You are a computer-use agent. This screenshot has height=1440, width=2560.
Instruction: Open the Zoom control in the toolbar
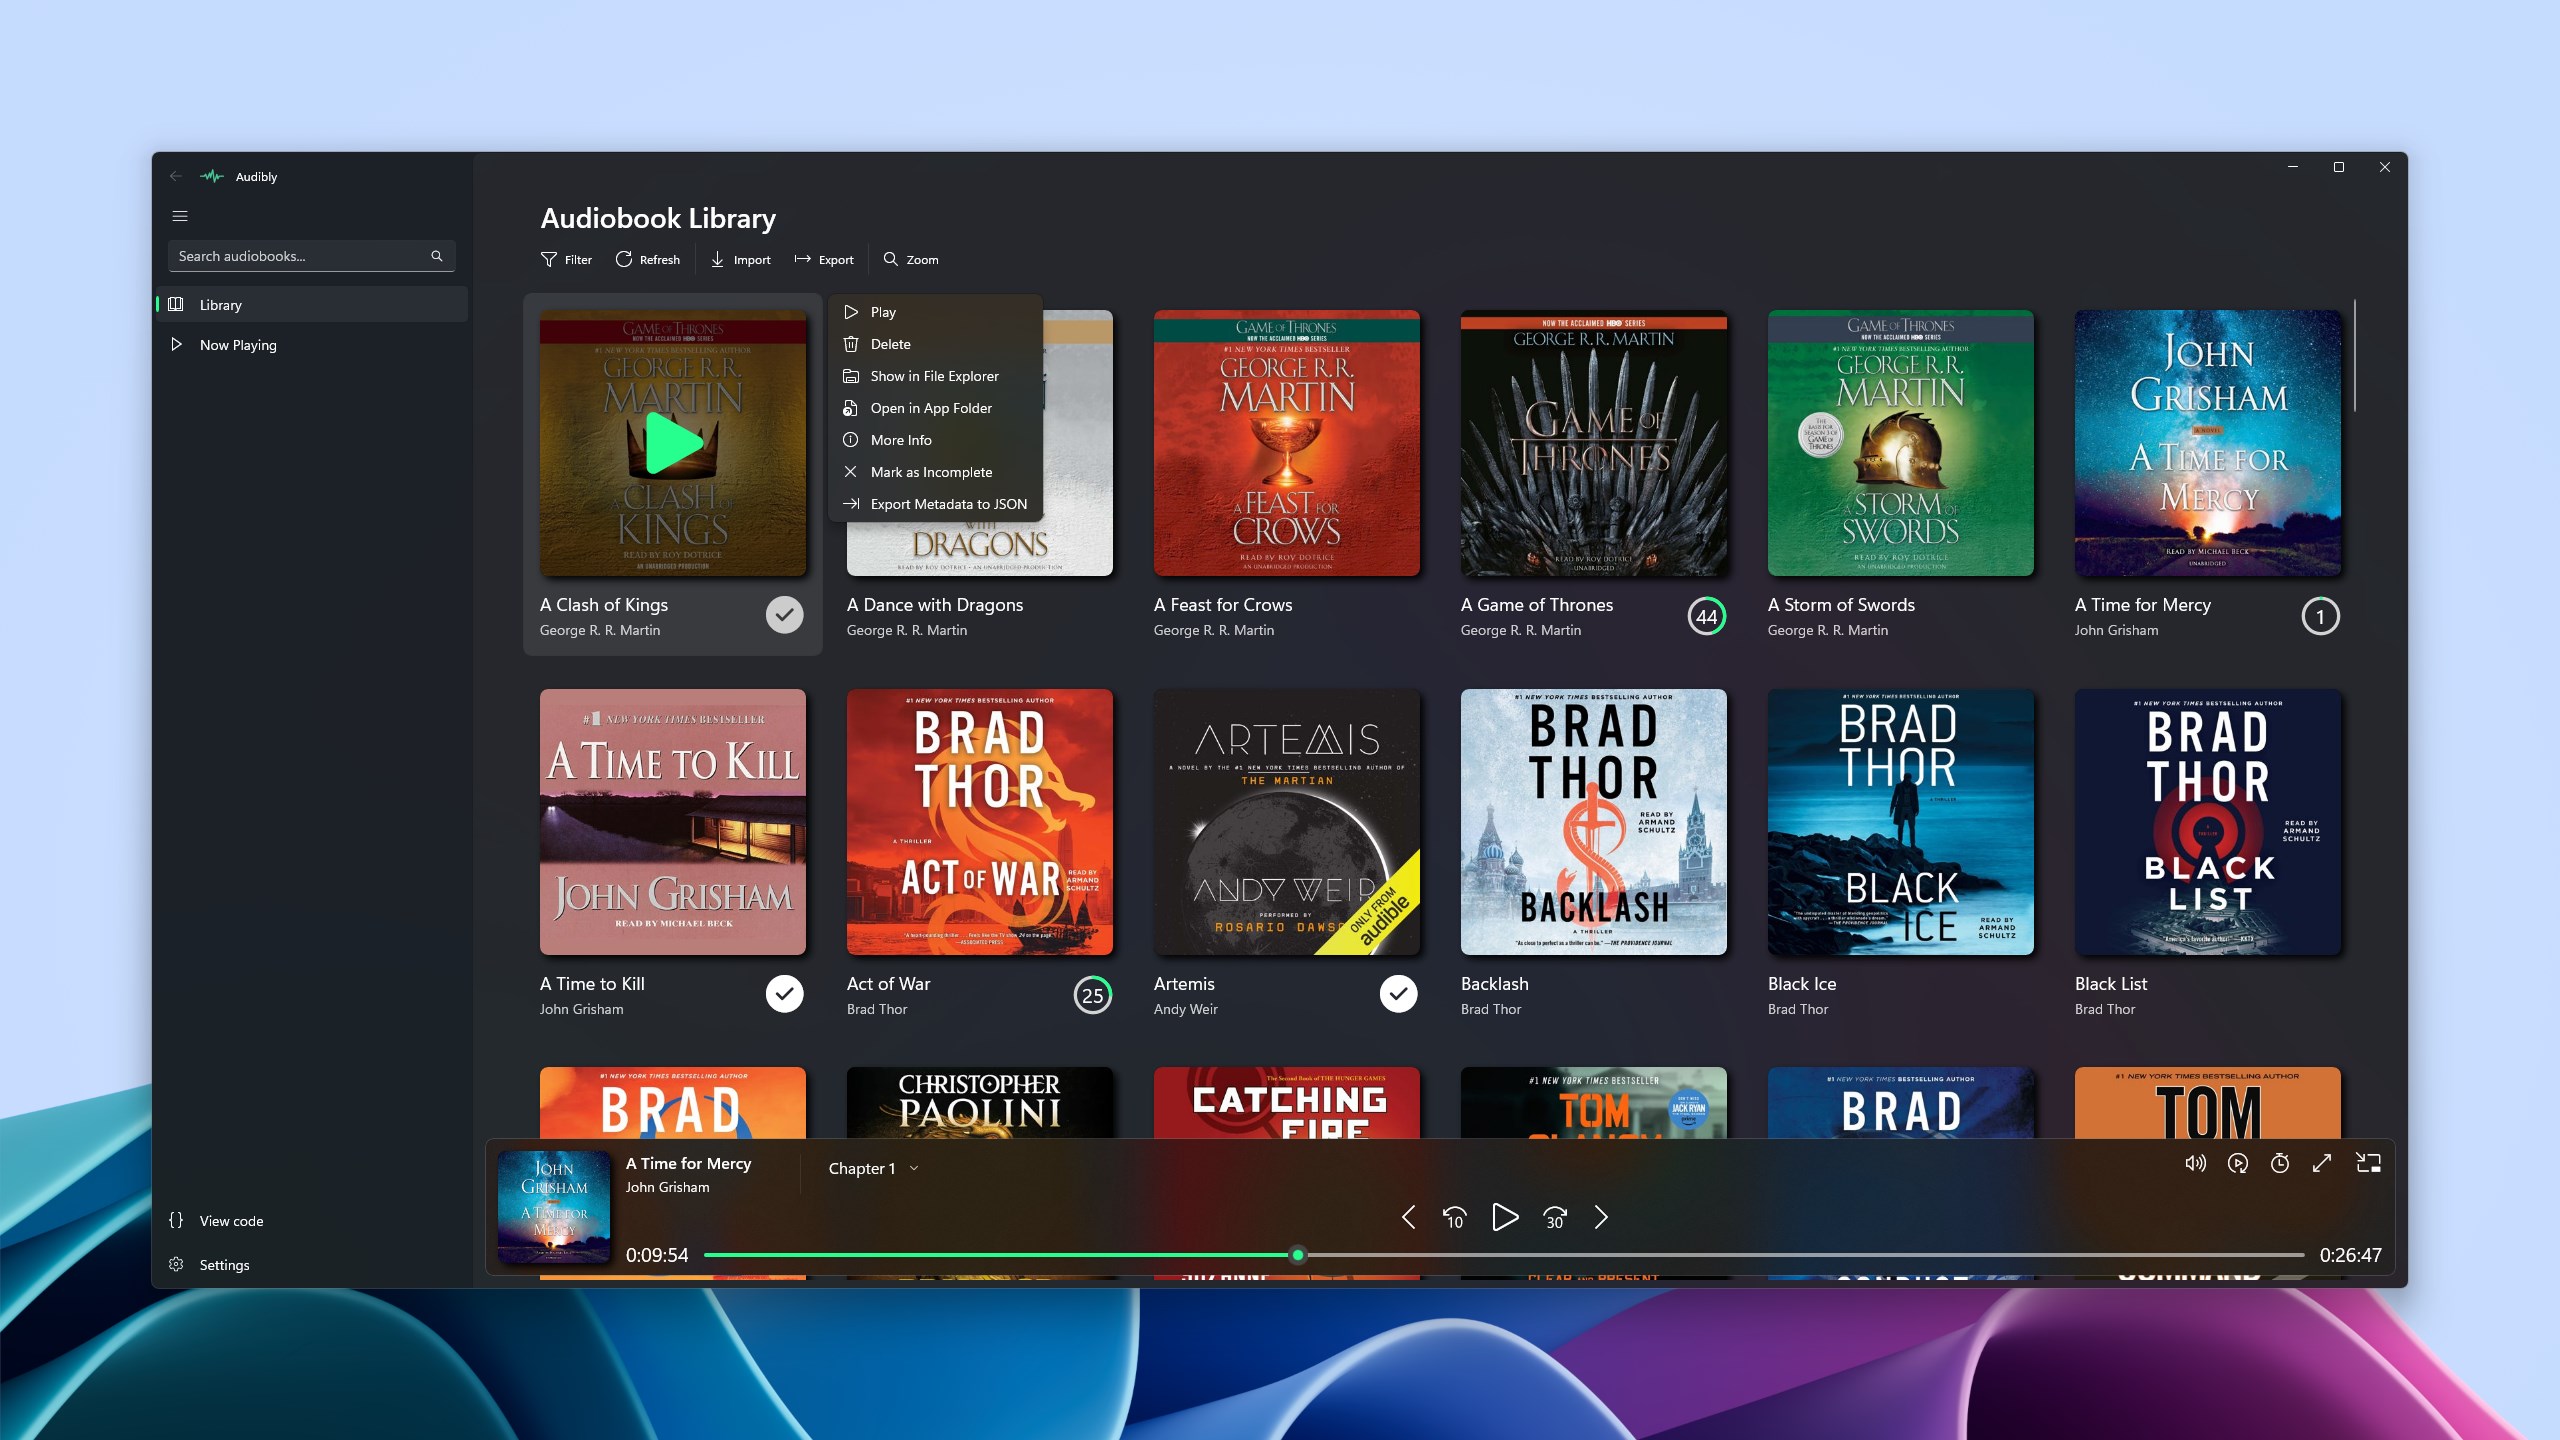909,259
